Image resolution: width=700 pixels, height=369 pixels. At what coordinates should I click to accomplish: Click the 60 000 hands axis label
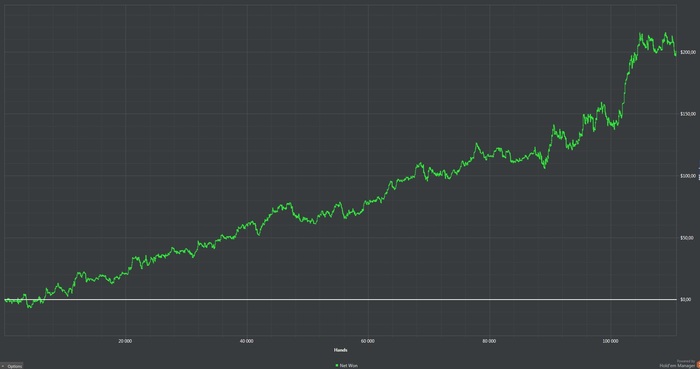[368, 341]
